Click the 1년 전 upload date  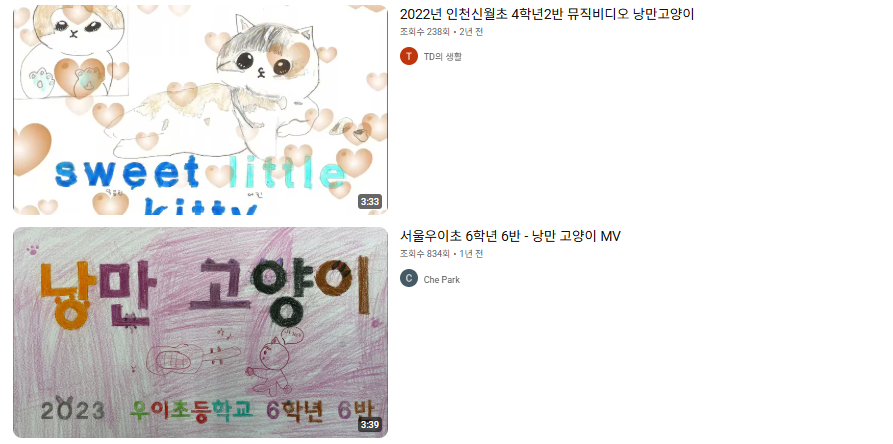pyautogui.click(x=471, y=253)
